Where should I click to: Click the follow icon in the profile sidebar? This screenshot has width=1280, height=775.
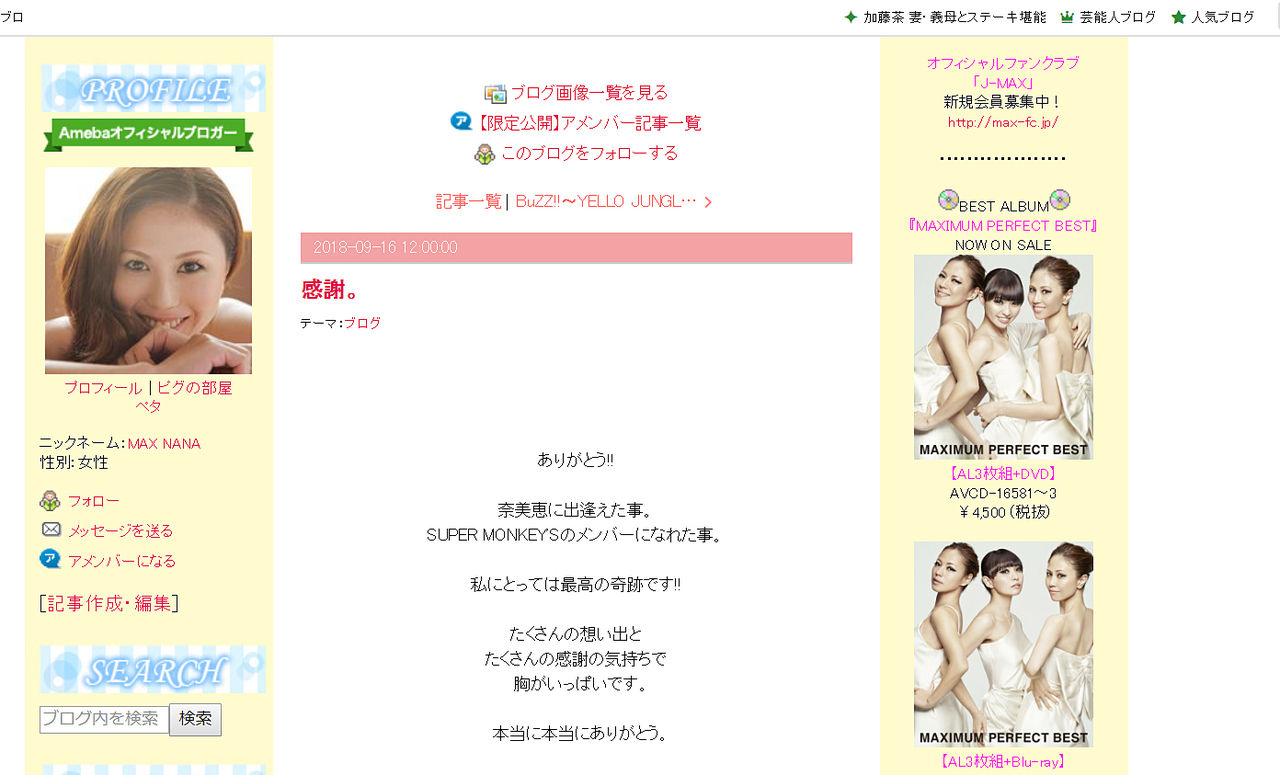click(x=50, y=501)
